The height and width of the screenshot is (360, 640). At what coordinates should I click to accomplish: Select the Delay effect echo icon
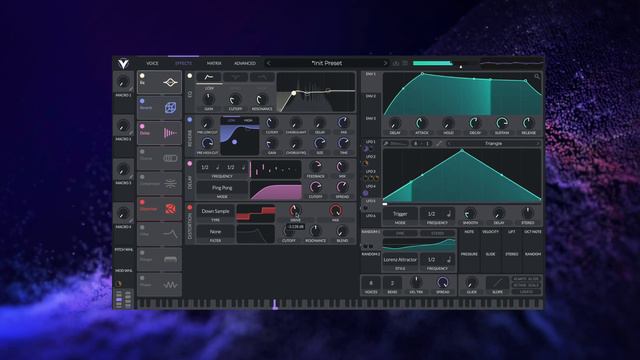(170, 133)
